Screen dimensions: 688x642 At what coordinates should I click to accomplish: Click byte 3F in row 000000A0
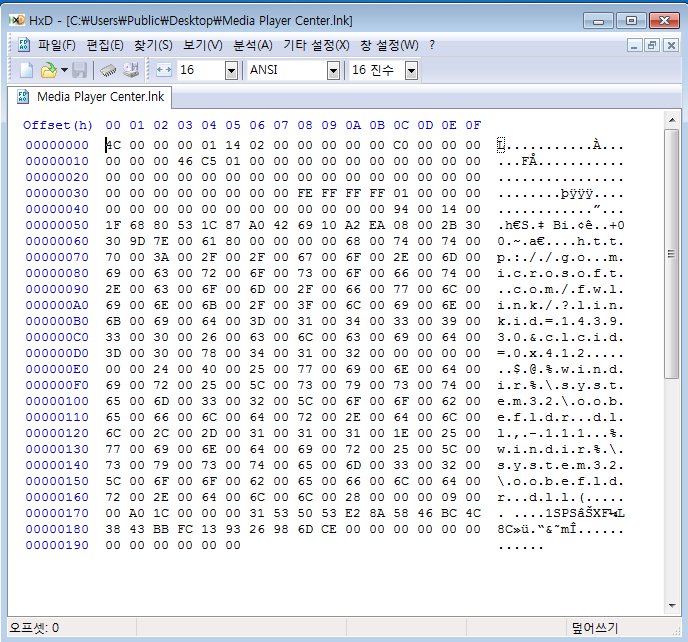[305, 305]
